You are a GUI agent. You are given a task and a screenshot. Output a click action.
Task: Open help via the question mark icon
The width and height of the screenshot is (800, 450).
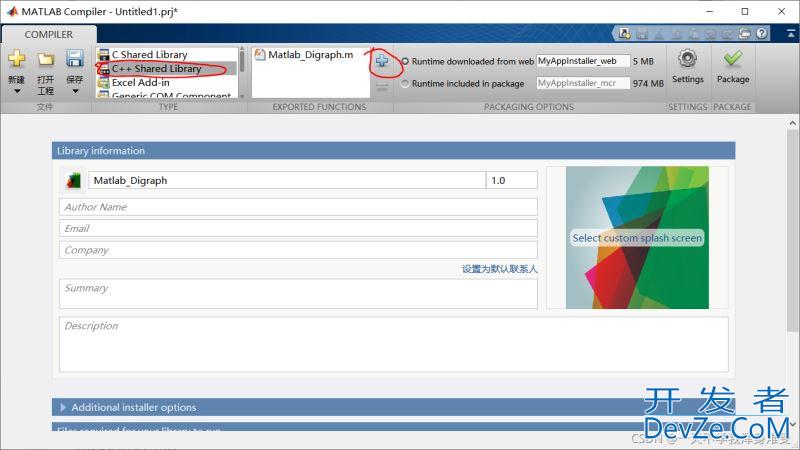(x=762, y=34)
